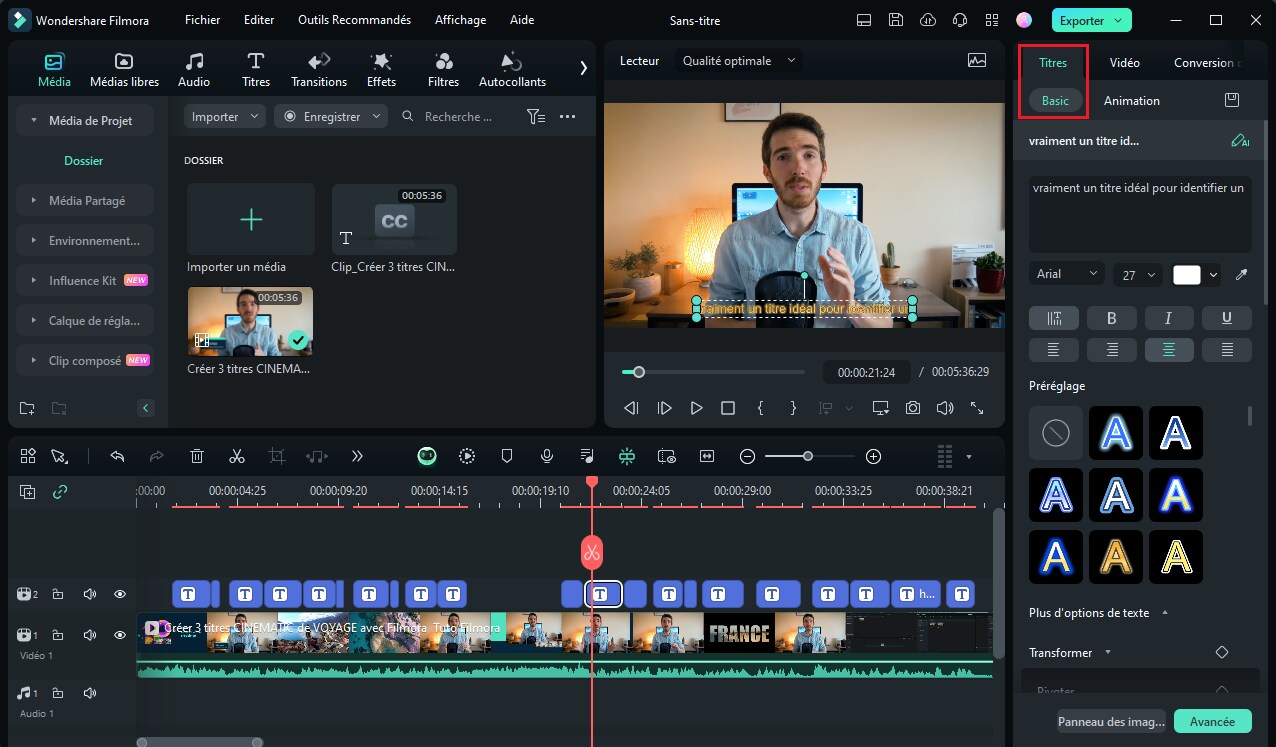Image resolution: width=1276 pixels, height=747 pixels.
Task: Expand the Média Partagé section
Action: point(86,201)
